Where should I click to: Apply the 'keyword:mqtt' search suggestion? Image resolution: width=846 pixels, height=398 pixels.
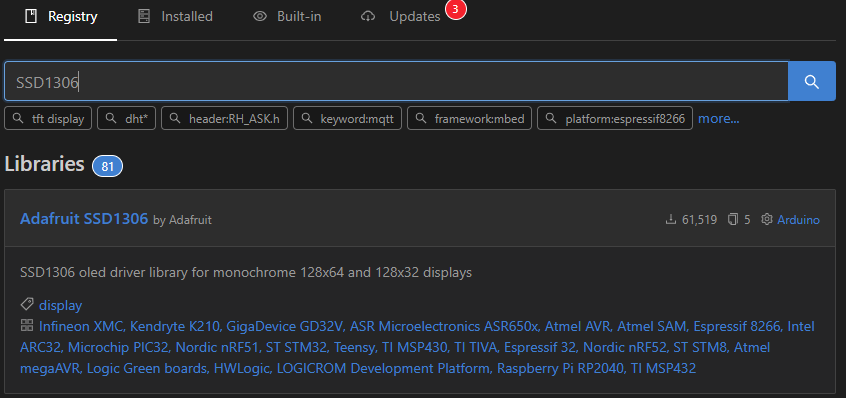coord(347,119)
